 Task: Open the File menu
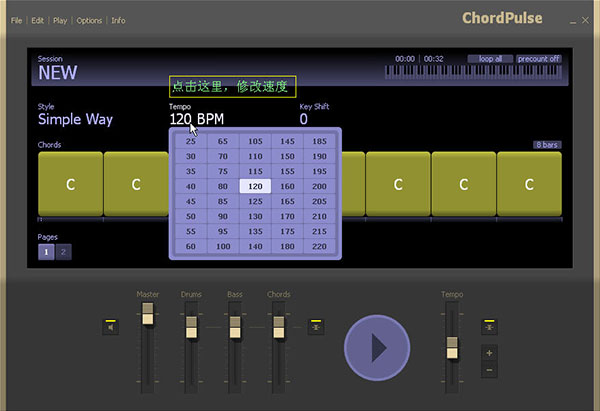[16, 21]
